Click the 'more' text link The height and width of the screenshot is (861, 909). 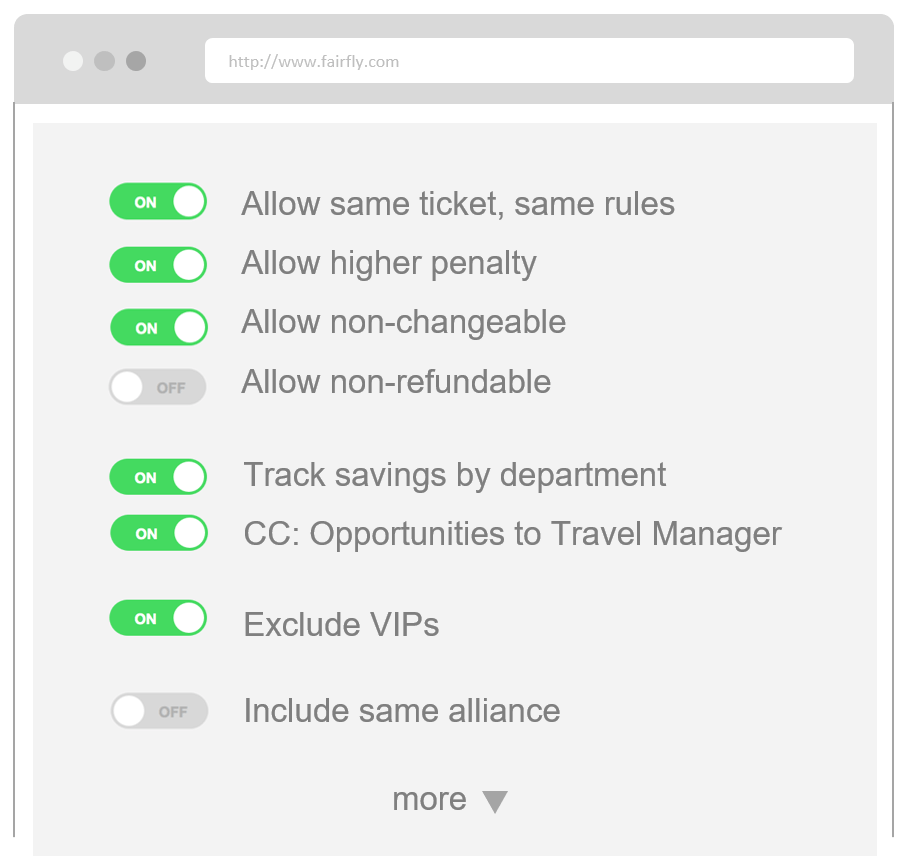(x=430, y=800)
